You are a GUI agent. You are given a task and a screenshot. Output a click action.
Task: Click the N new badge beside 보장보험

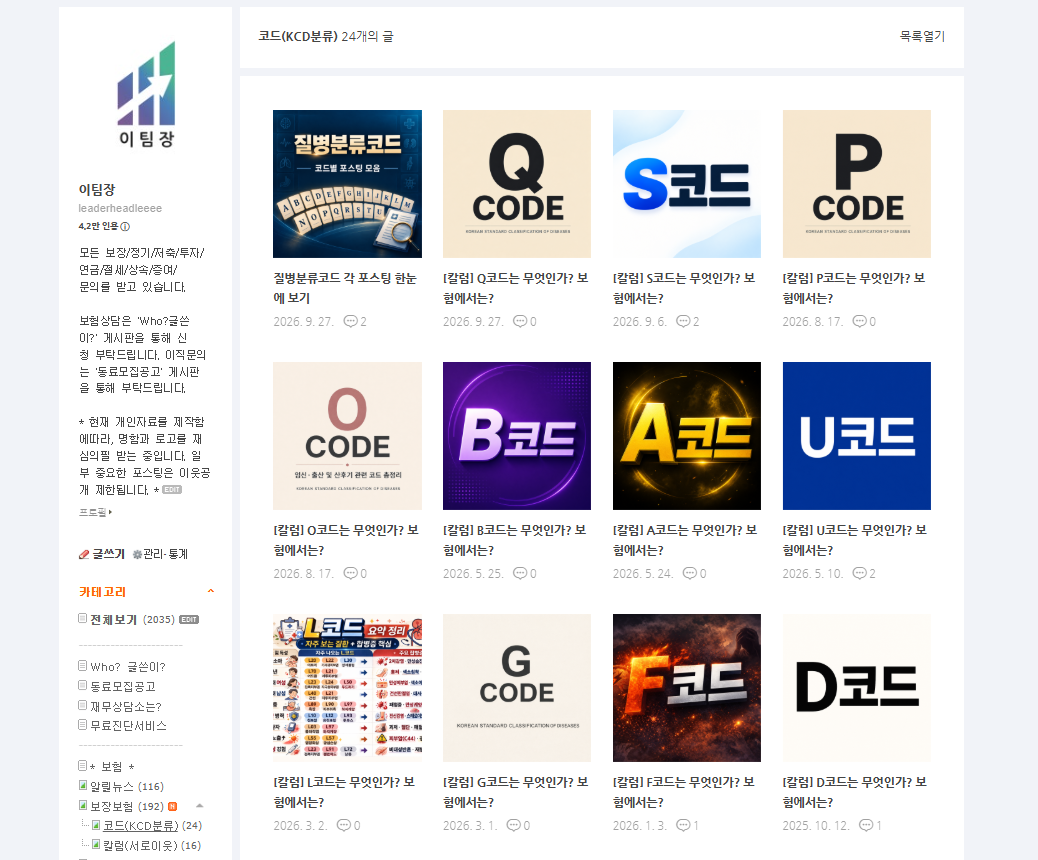tap(173, 806)
